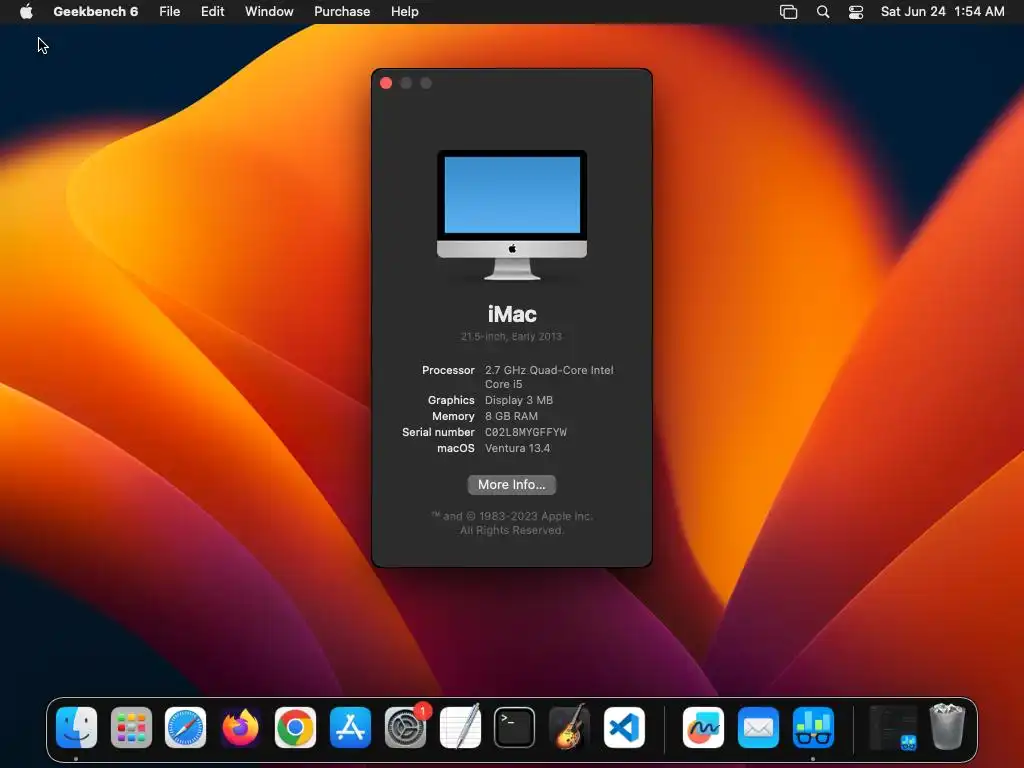Switch to Geekbench 6 in the Dock
Image resolution: width=1024 pixels, height=768 pixels.
point(812,728)
